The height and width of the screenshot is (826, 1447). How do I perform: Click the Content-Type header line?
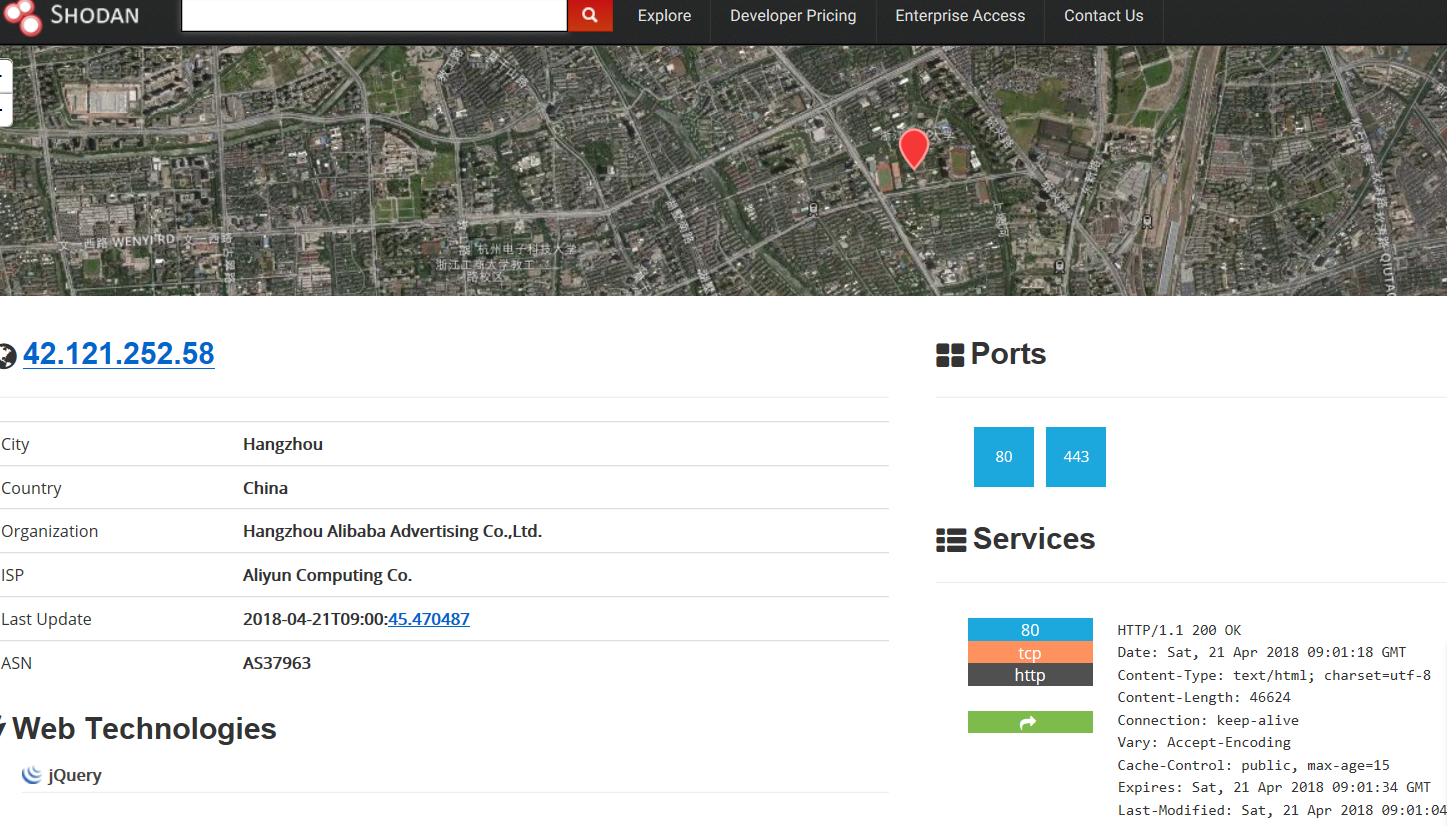(1274, 675)
